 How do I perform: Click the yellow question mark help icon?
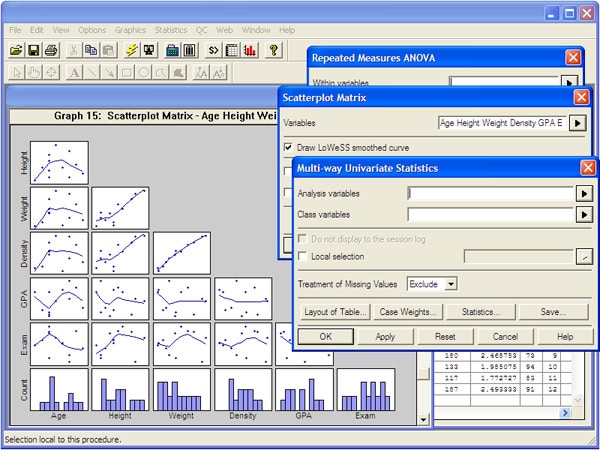click(x=275, y=50)
